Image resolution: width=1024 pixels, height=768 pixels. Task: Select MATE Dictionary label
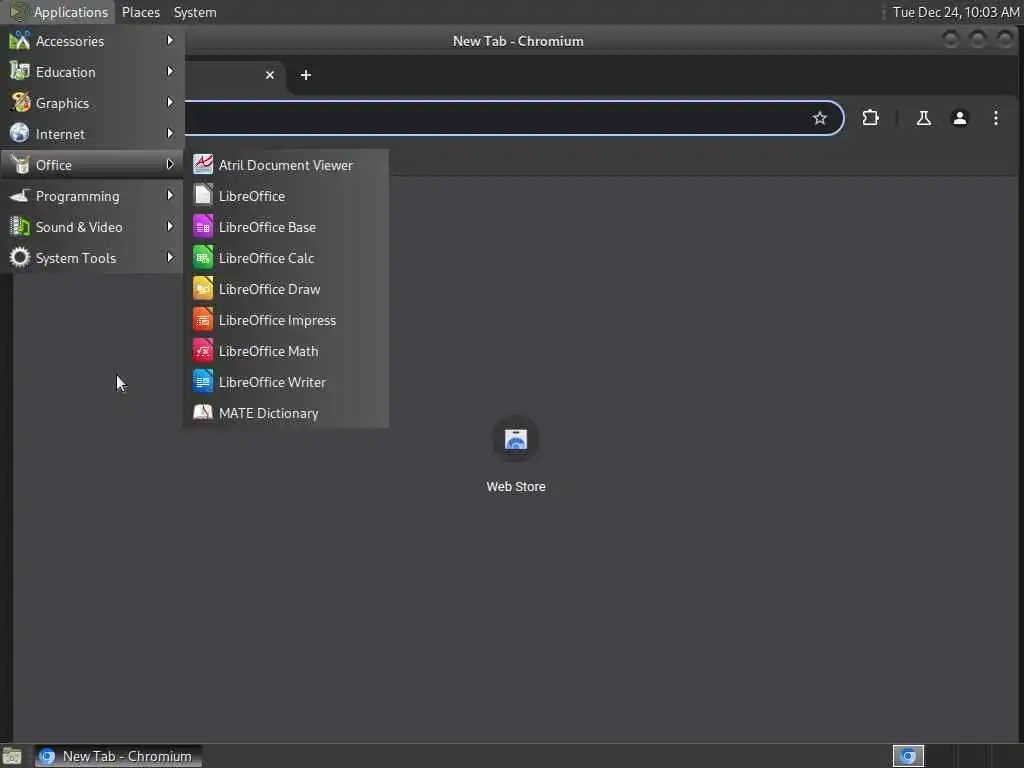[x=268, y=413]
